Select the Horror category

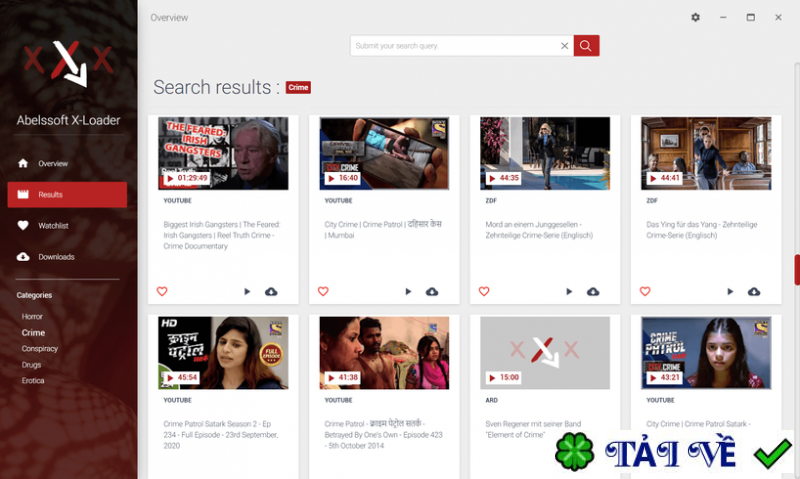[32, 316]
